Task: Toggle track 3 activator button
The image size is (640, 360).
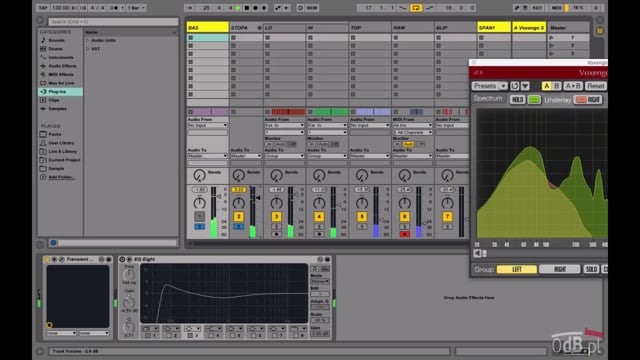Action: point(276,217)
